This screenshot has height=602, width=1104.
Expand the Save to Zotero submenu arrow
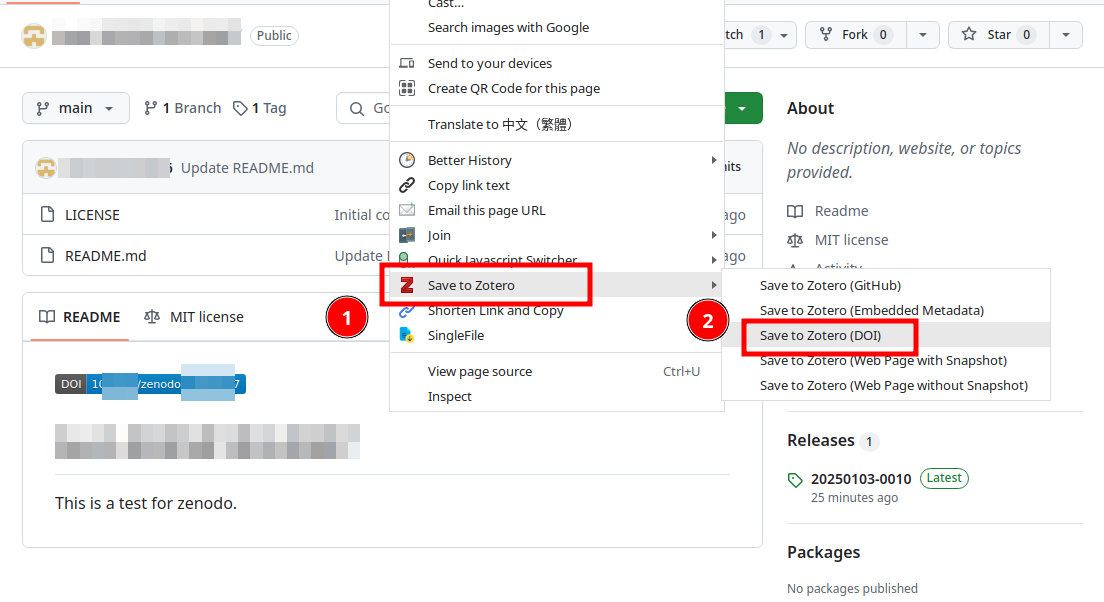pos(713,285)
